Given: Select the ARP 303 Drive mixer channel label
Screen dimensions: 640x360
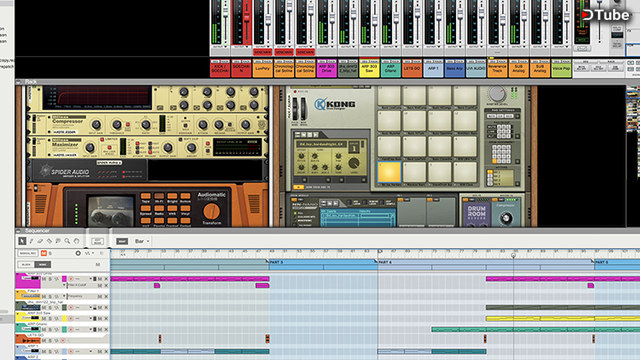Looking at the screenshot, I should [x=326, y=69].
